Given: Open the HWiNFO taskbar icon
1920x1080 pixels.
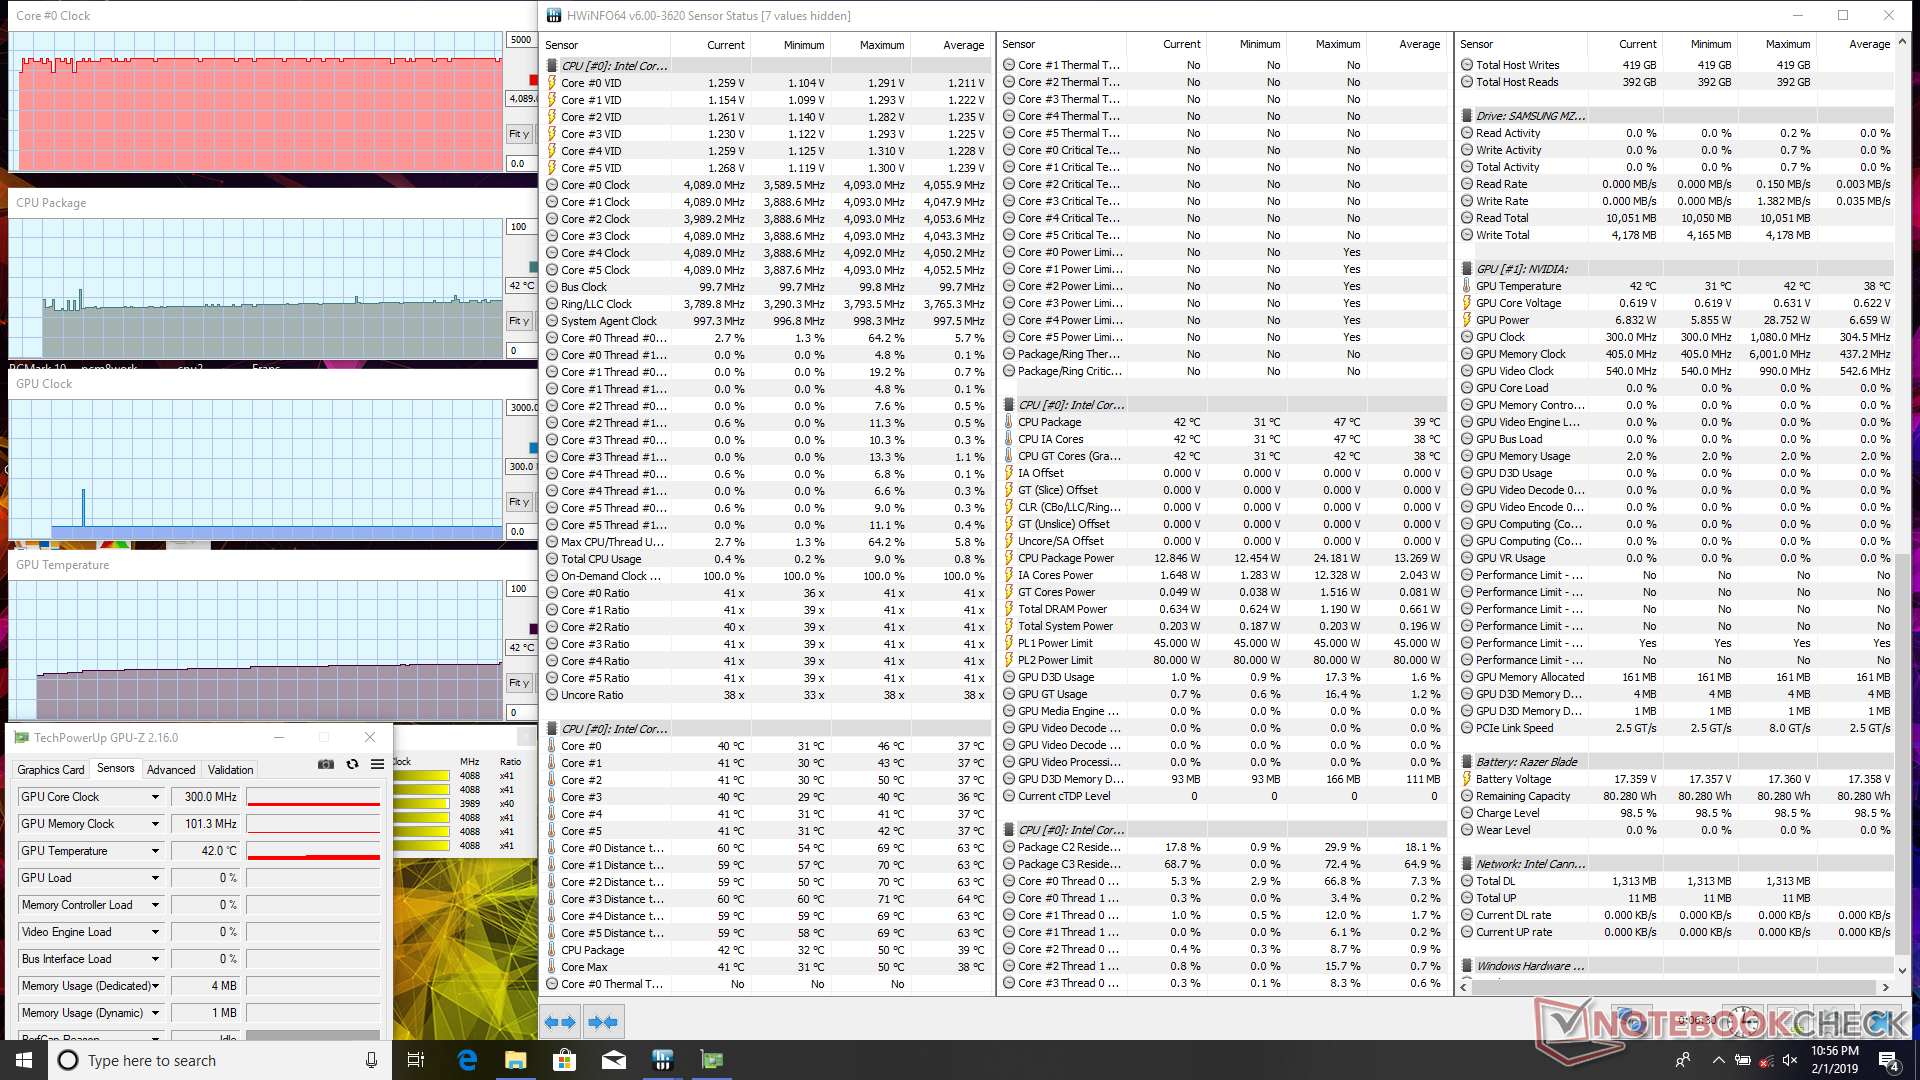Looking at the screenshot, I should tap(662, 1060).
